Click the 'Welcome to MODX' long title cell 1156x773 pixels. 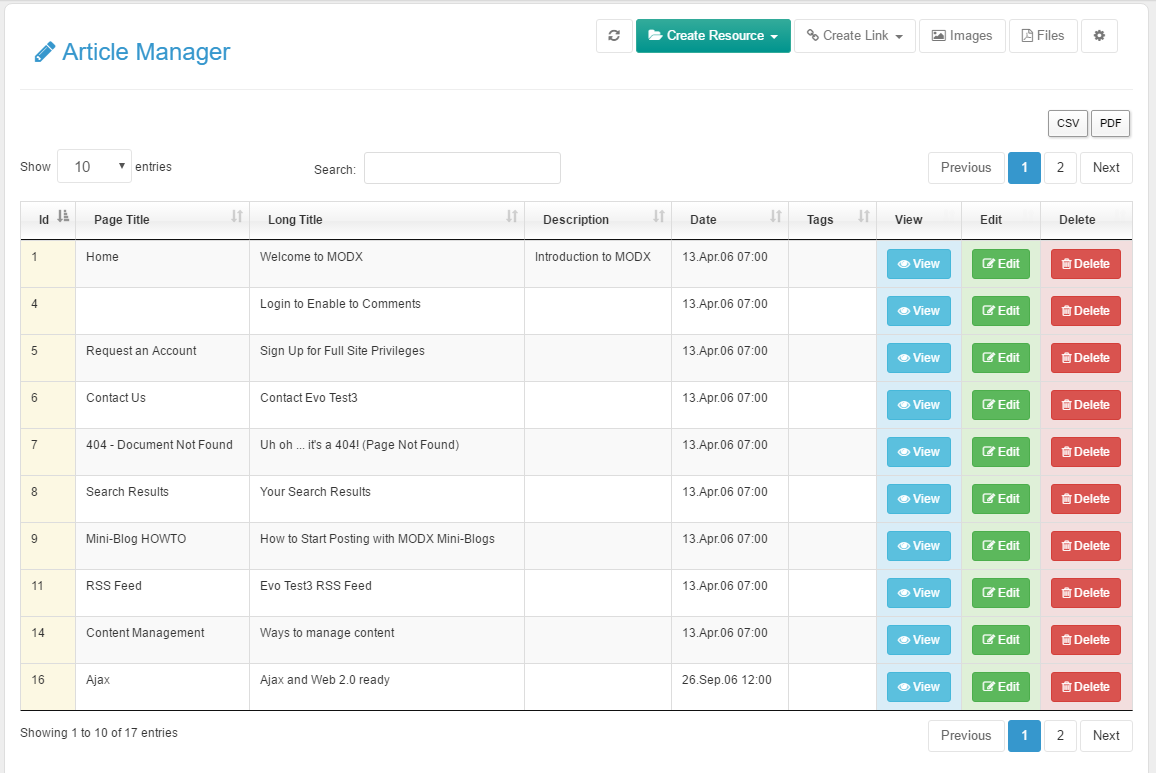pos(386,264)
